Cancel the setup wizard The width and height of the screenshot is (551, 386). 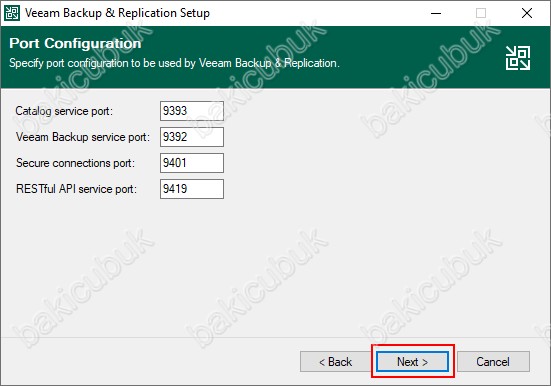[493, 361]
